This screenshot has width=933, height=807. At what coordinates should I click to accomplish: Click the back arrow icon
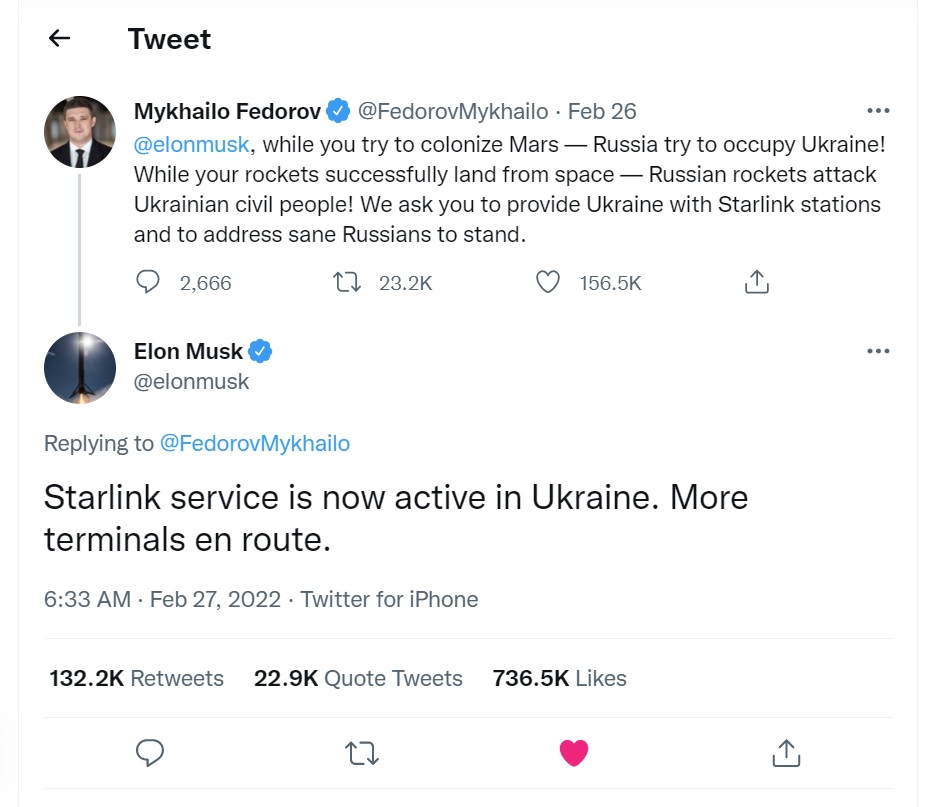(x=60, y=39)
